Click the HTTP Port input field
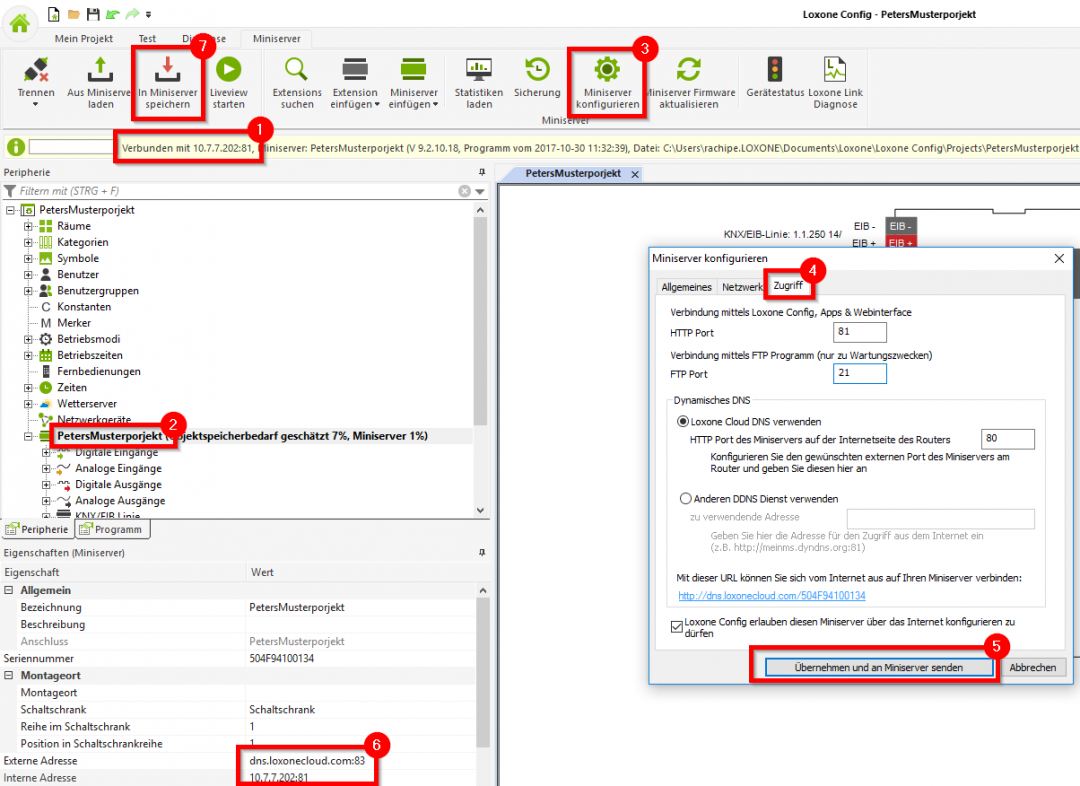The height and width of the screenshot is (786, 1080). tap(859, 332)
